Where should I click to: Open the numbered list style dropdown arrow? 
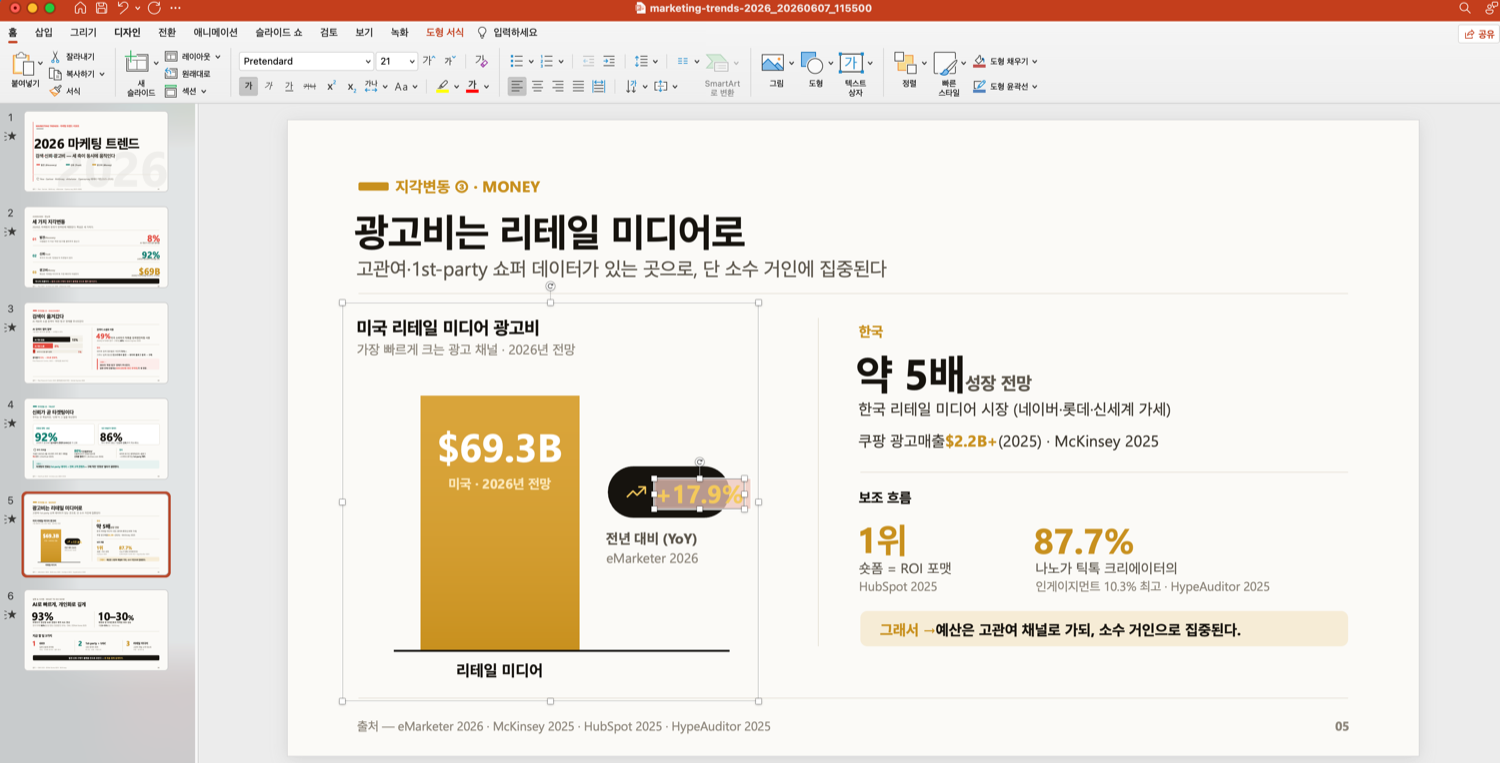[561, 61]
